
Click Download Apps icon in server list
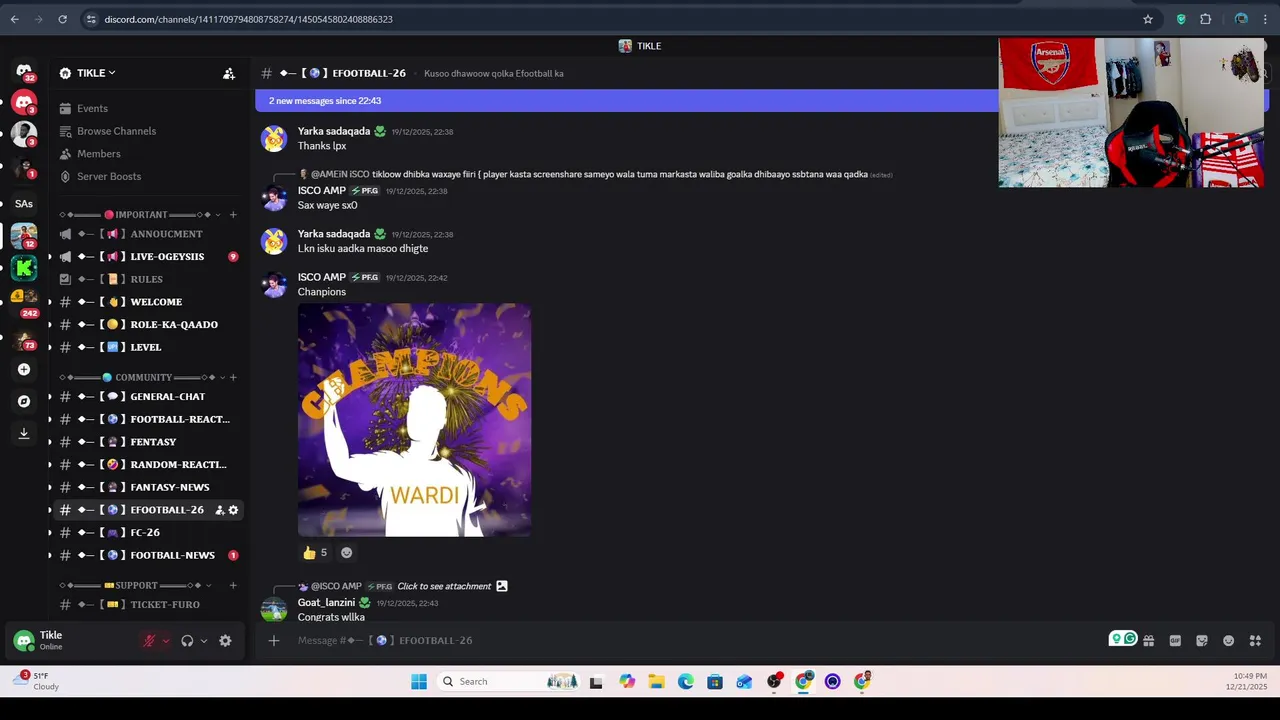click(x=24, y=433)
